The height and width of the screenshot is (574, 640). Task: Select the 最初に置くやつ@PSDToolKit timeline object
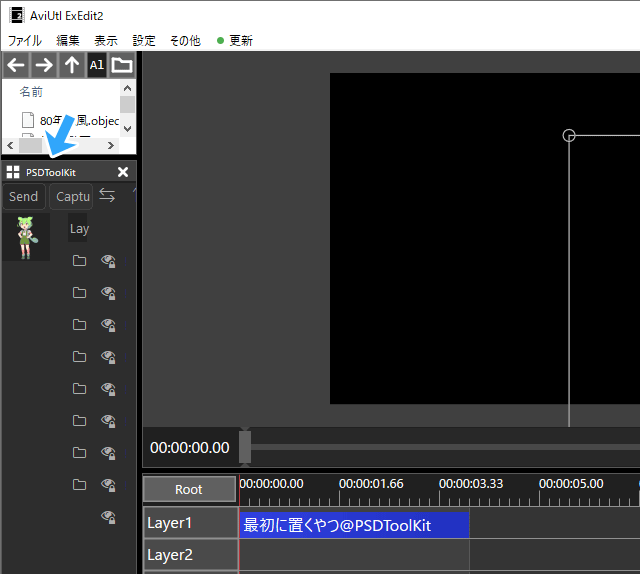coord(354,525)
